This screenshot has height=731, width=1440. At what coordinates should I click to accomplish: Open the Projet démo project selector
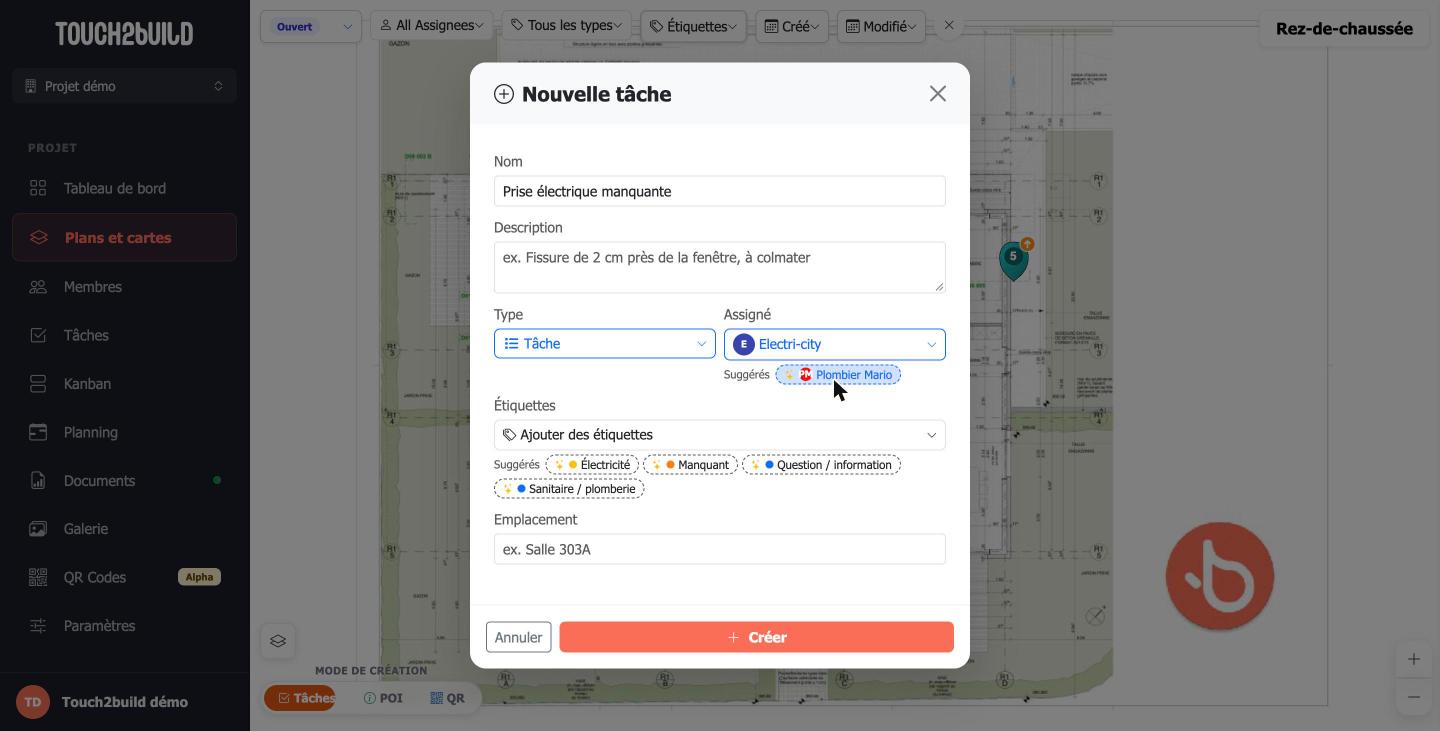click(x=125, y=86)
